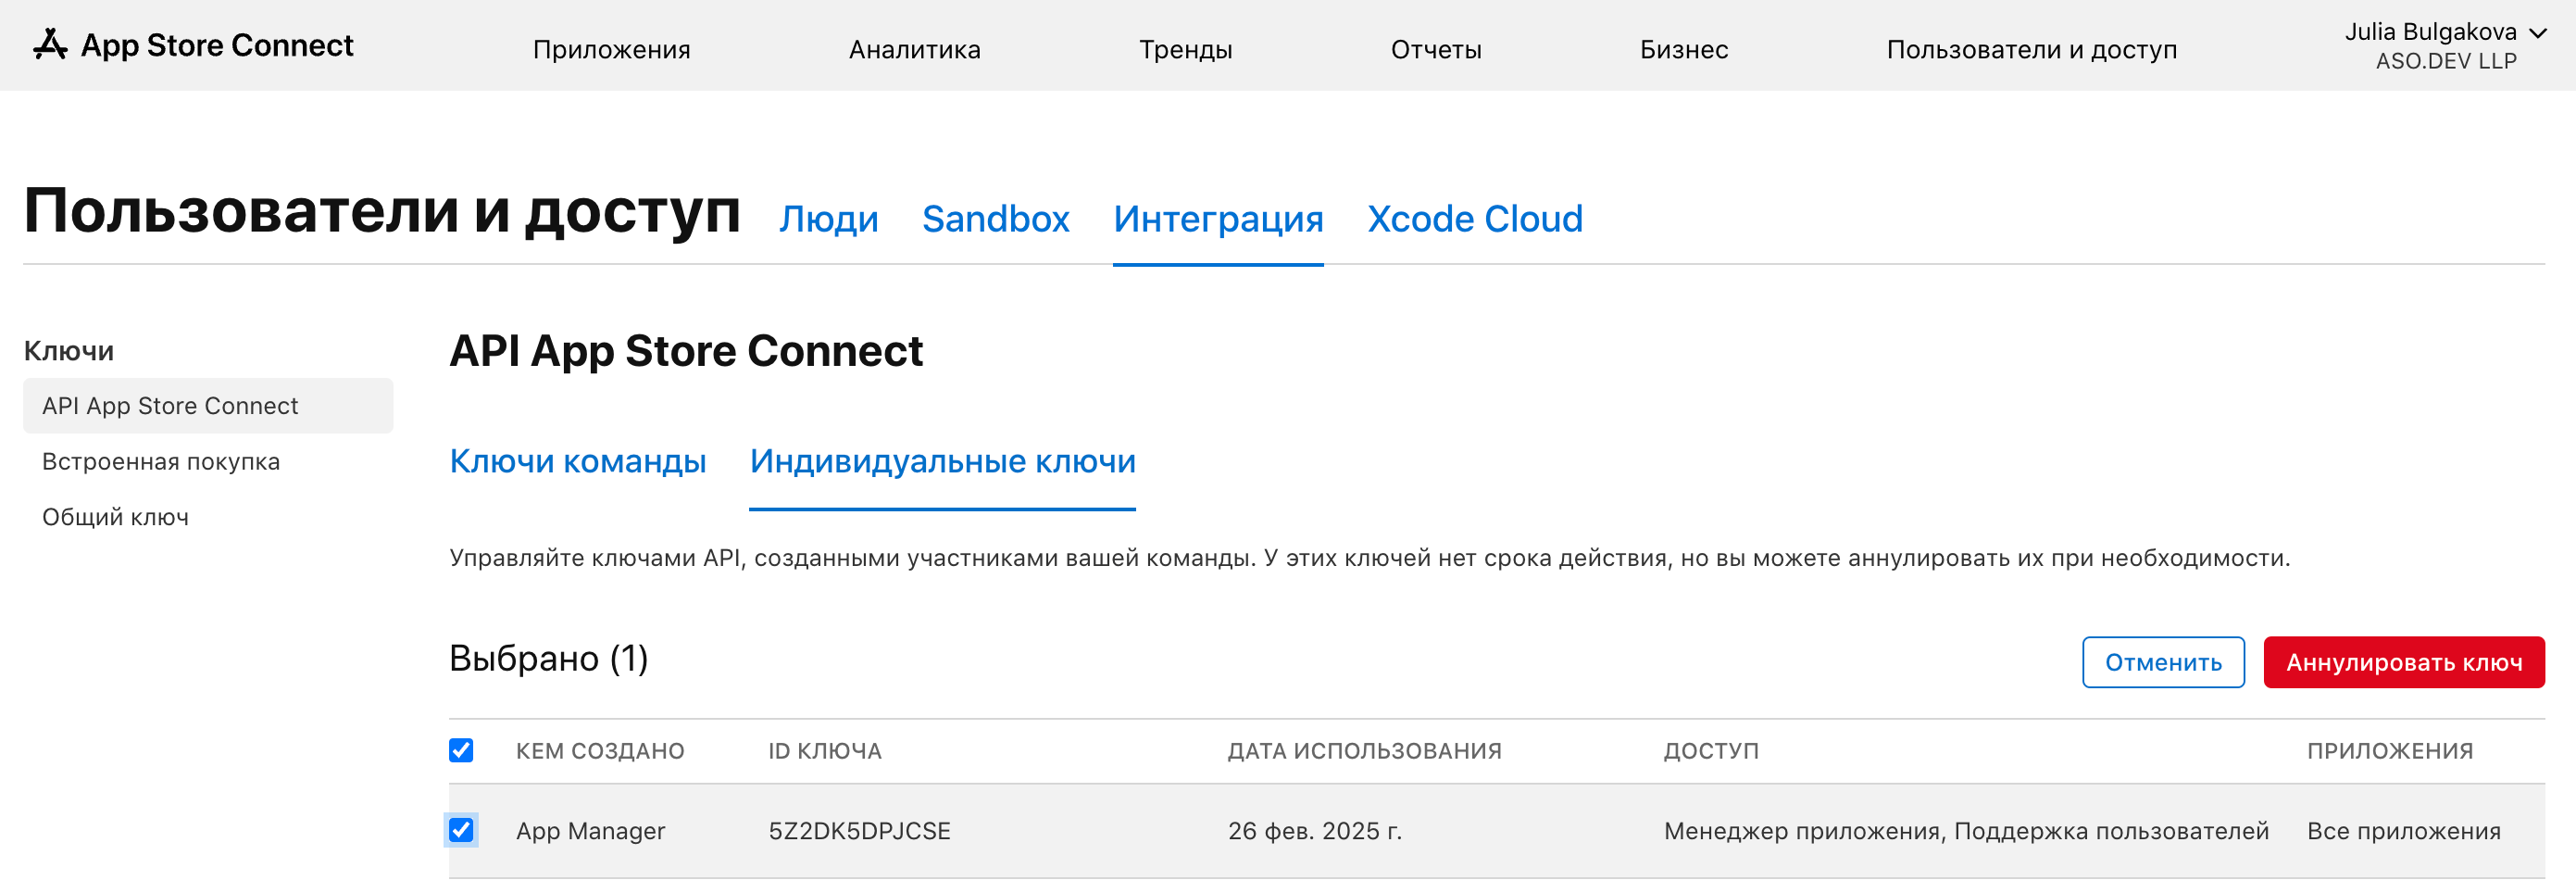This screenshot has width=2576, height=880.
Task: Open Отчеты from the top bar
Action: 1435,49
